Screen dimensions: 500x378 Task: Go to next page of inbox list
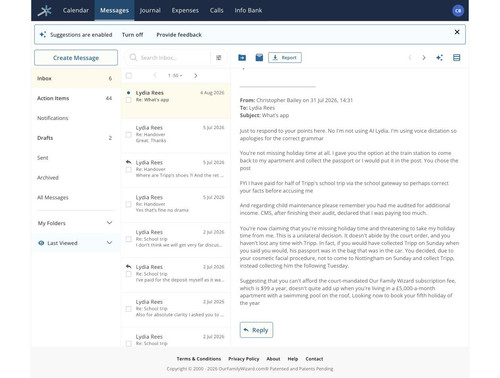(196, 76)
